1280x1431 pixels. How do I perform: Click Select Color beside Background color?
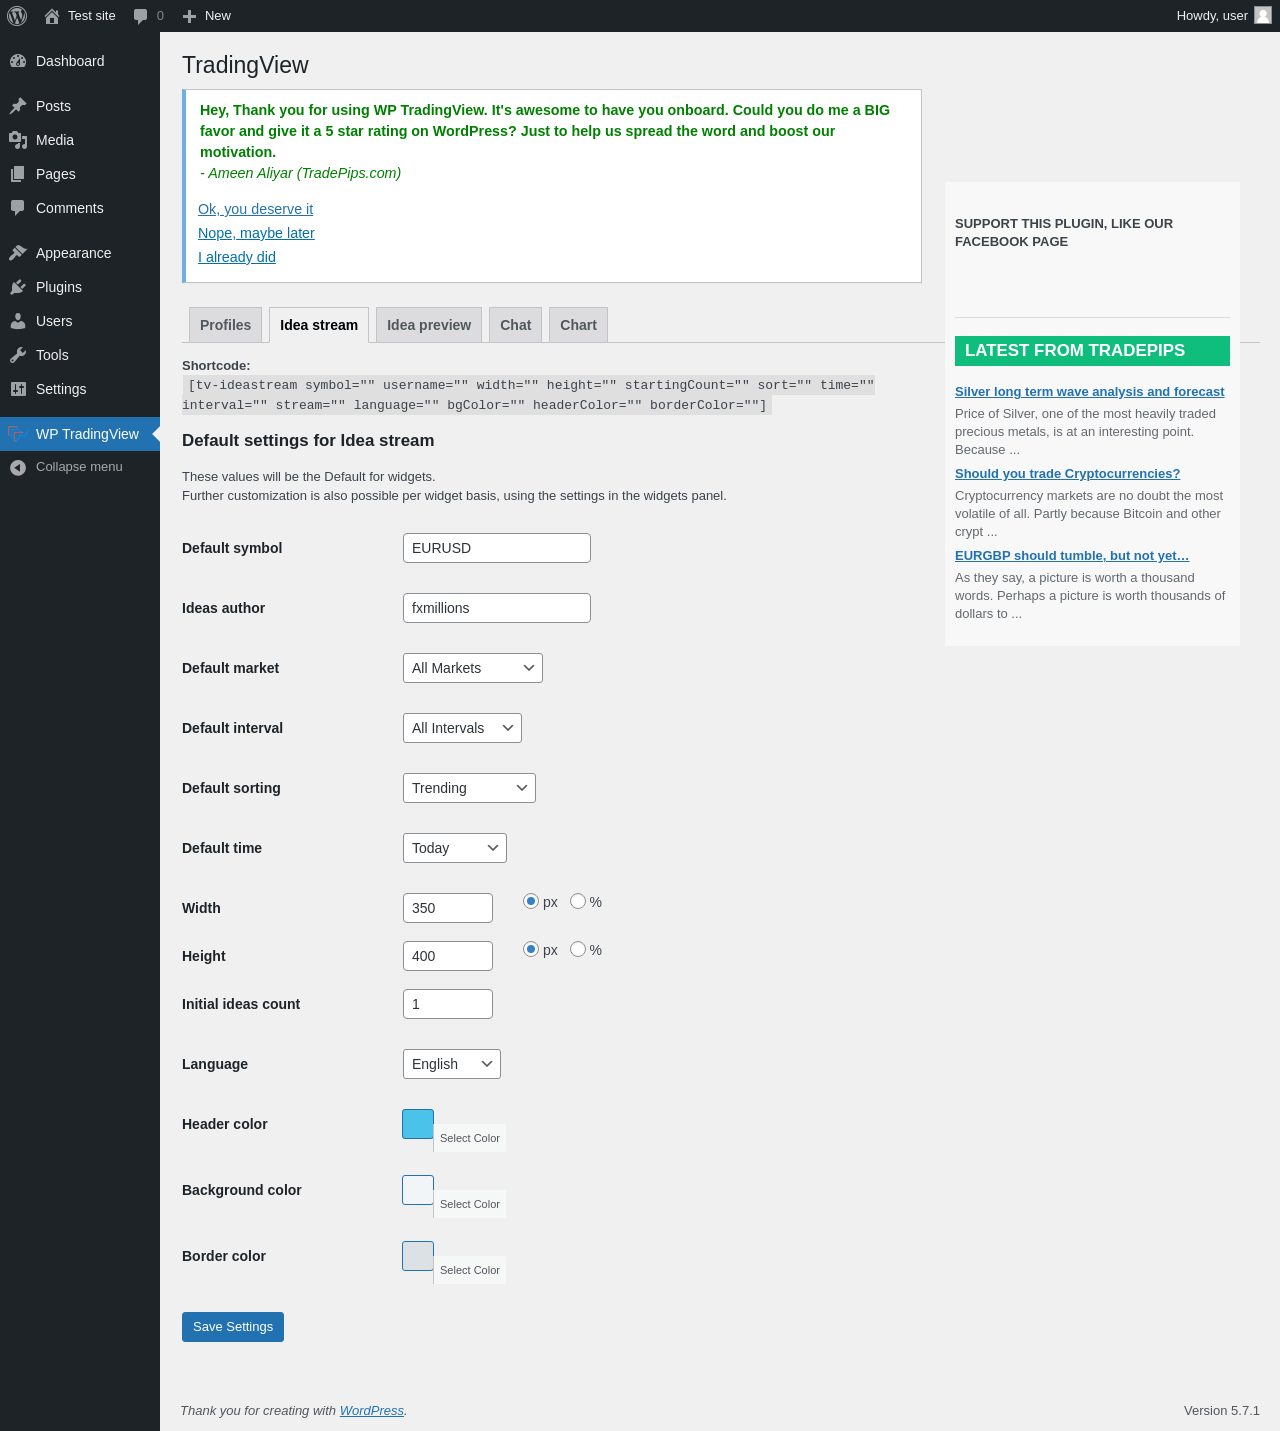[470, 1204]
